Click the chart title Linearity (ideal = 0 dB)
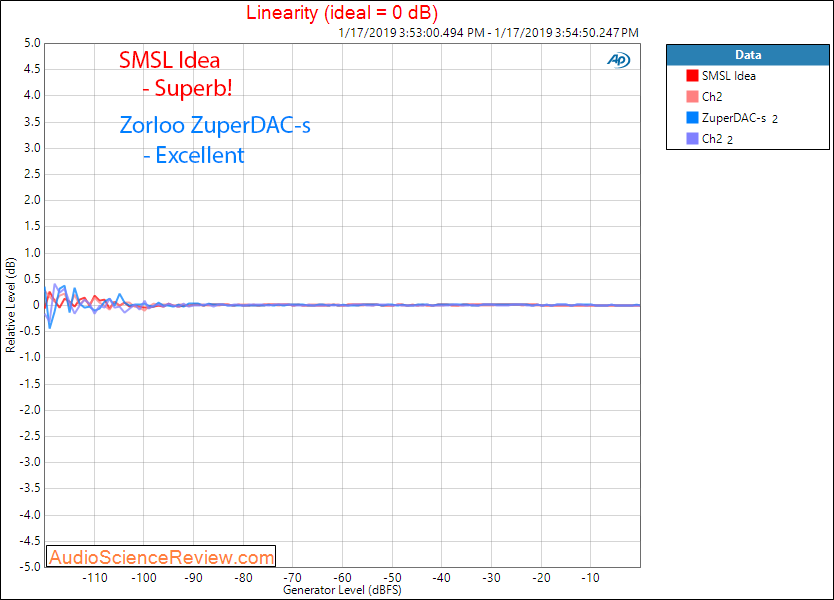The image size is (834, 600). pos(342,13)
